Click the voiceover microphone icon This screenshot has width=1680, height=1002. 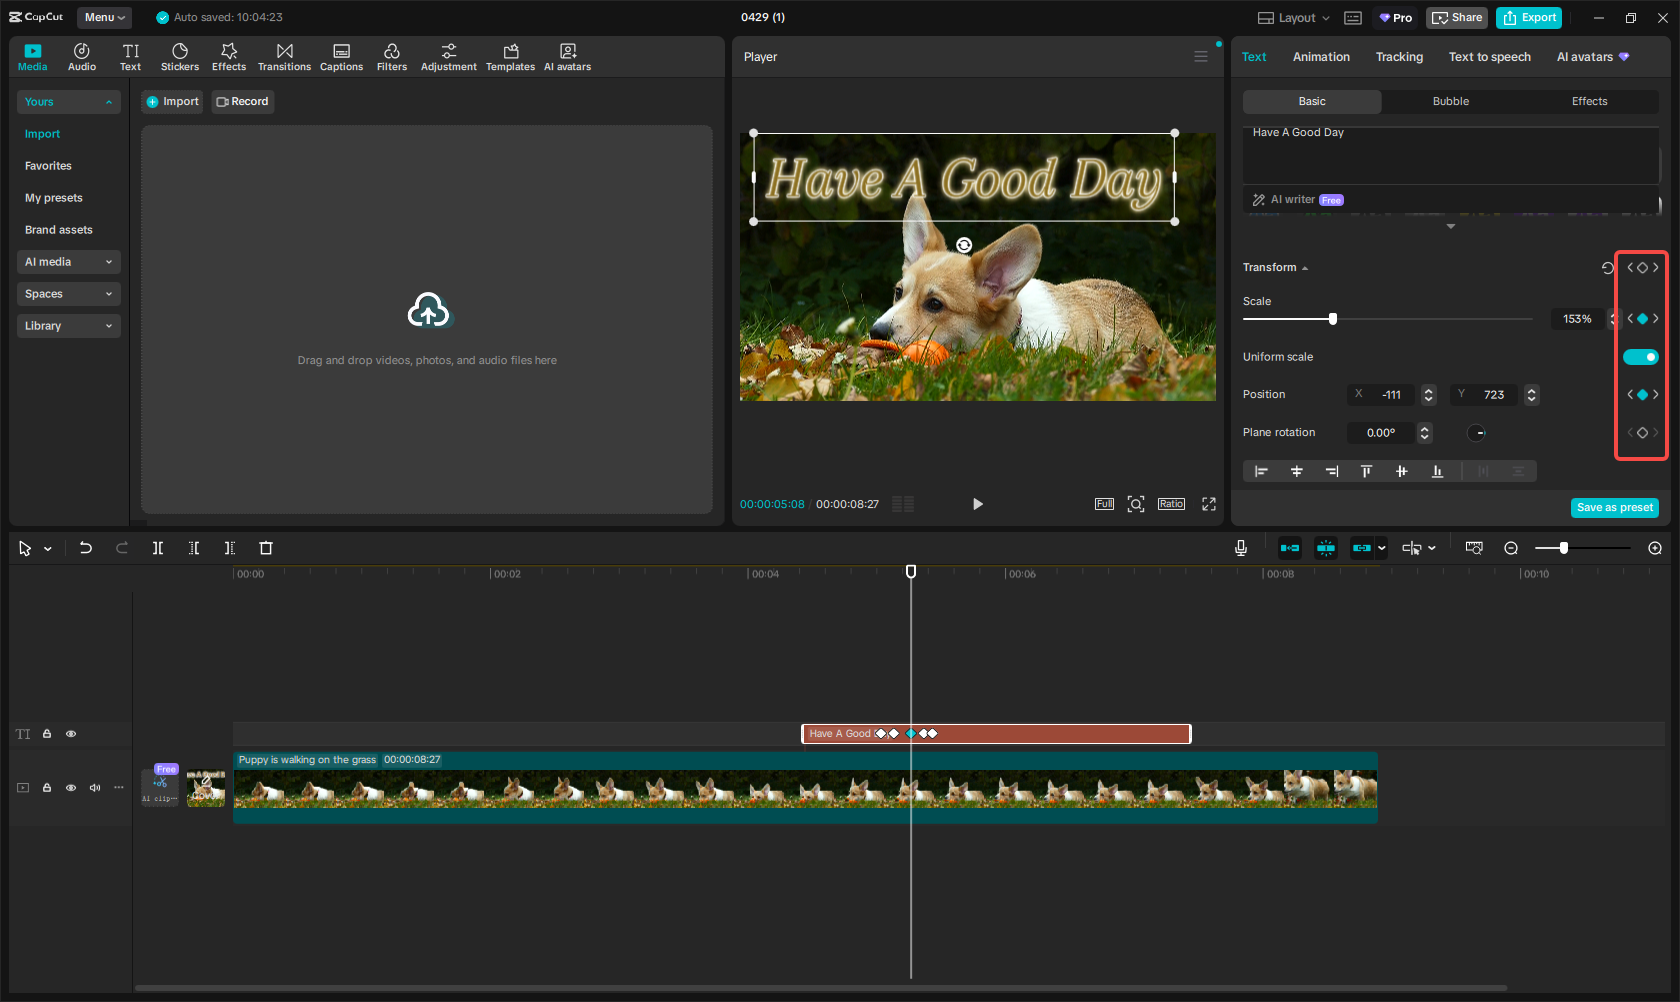[x=1240, y=548]
